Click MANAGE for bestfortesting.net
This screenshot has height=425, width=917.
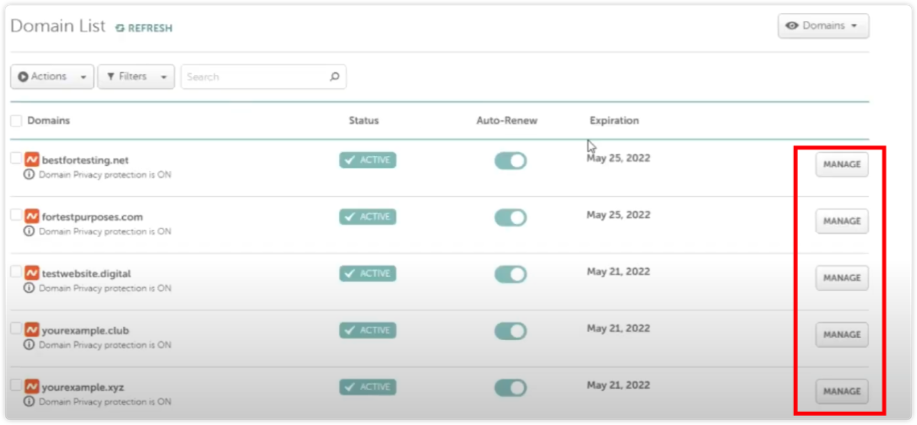tap(842, 164)
